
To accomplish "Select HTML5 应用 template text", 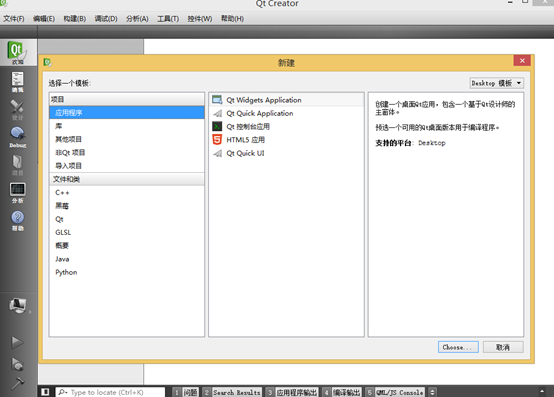I will click(246, 140).
